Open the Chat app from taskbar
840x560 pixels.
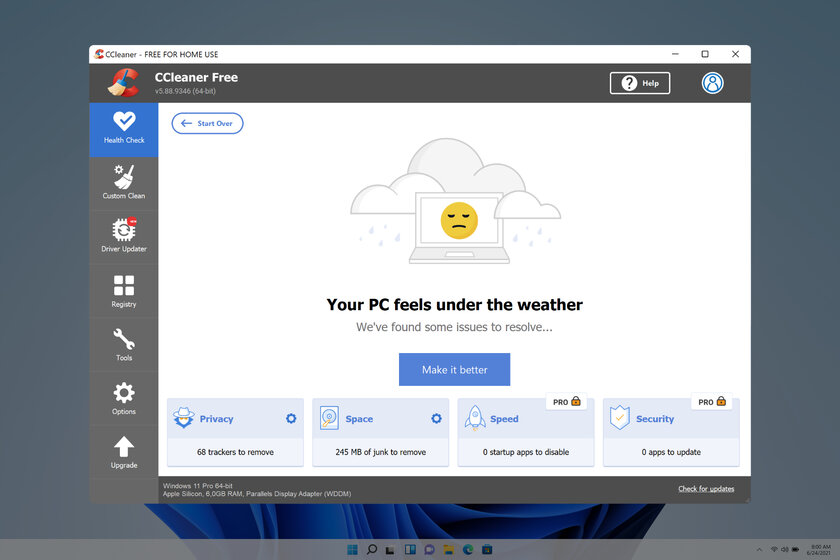click(x=429, y=549)
